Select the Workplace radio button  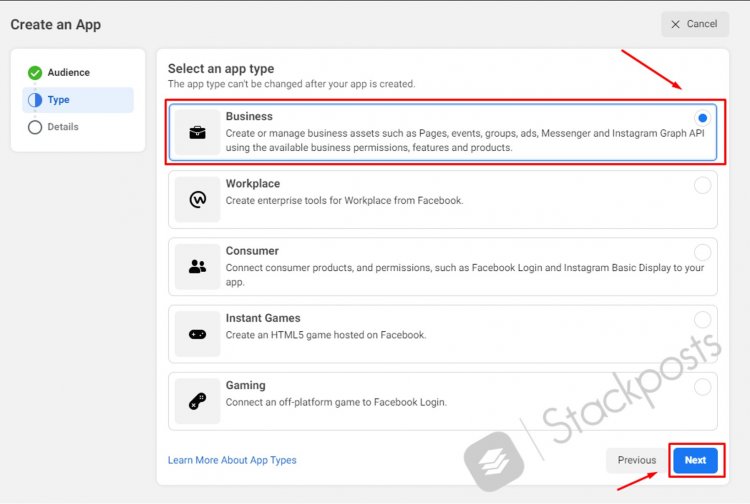pos(702,186)
